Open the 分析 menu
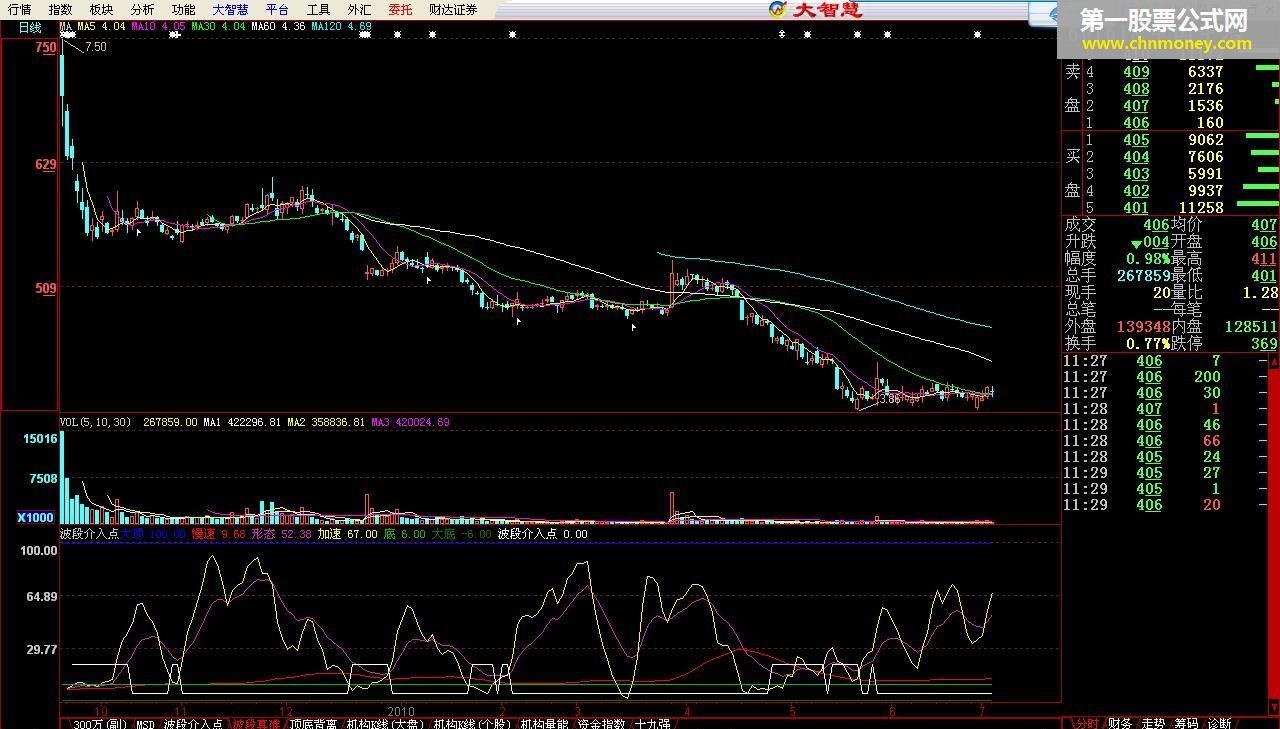The width and height of the screenshot is (1280, 729). pyautogui.click(x=142, y=9)
